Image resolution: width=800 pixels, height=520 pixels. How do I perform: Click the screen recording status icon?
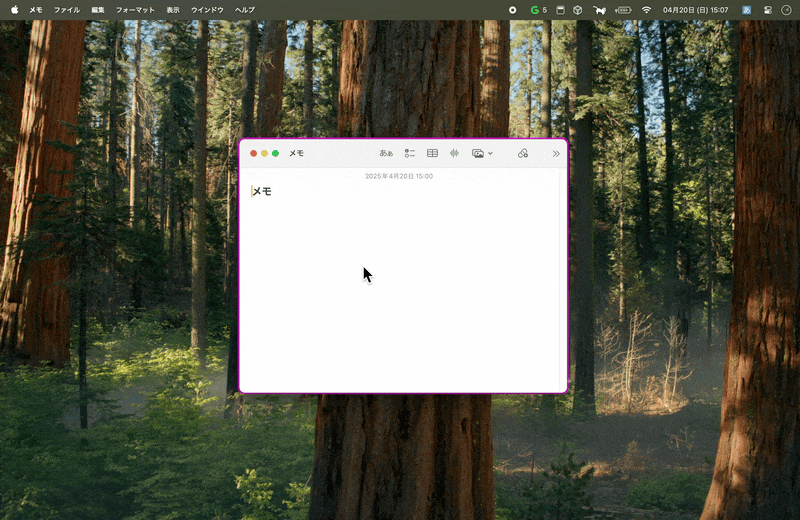(x=513, y=10)
